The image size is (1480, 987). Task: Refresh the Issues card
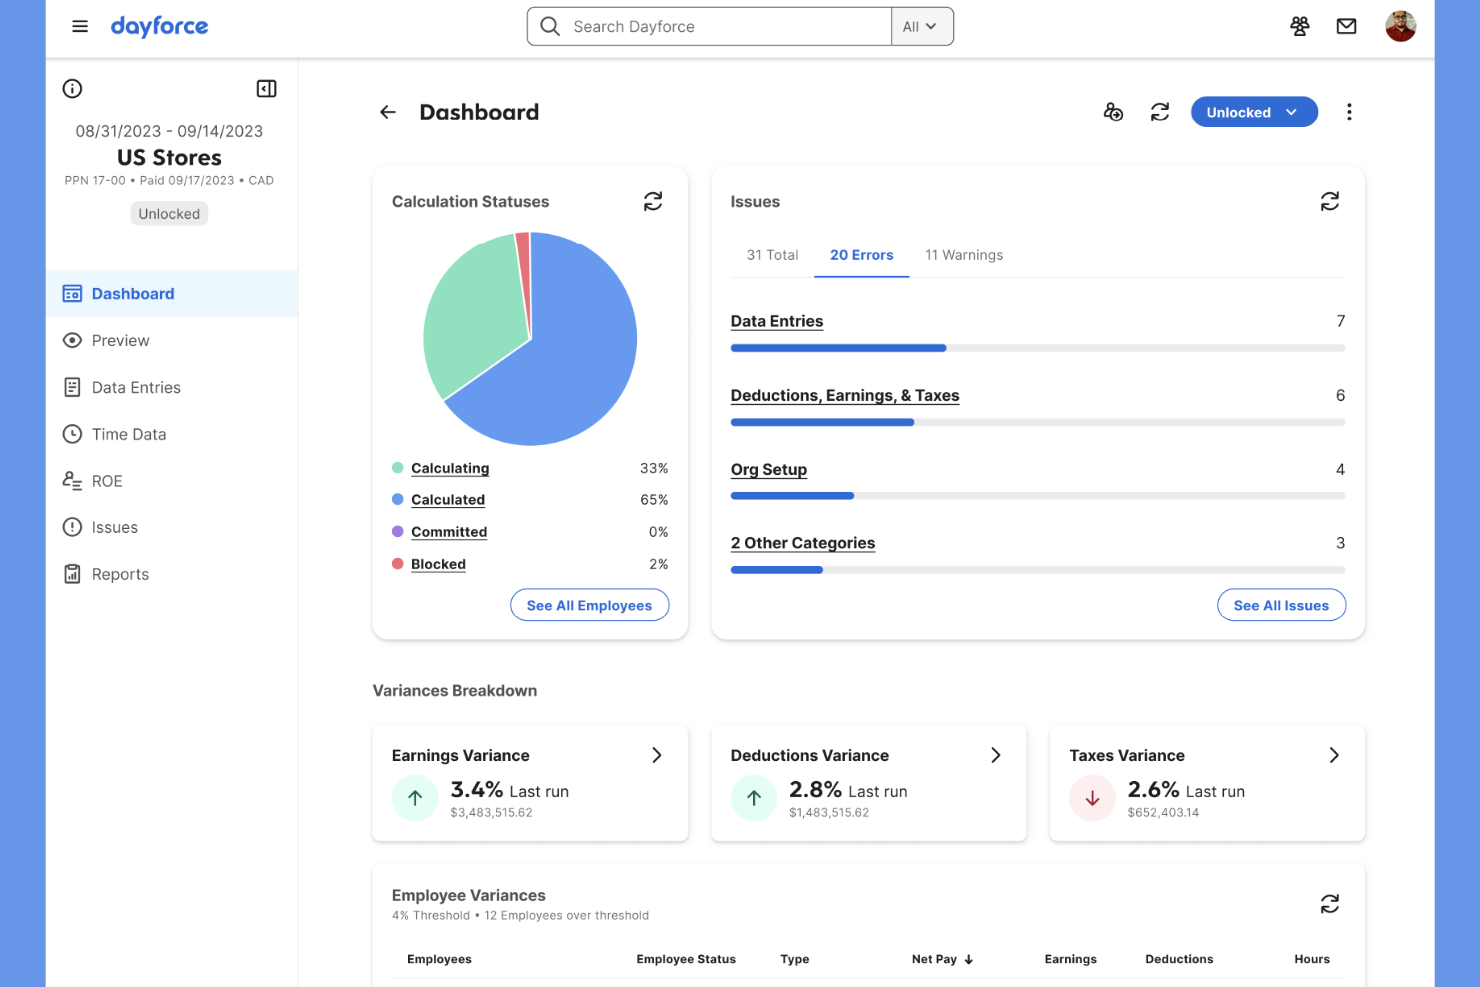coord(1329,201)
